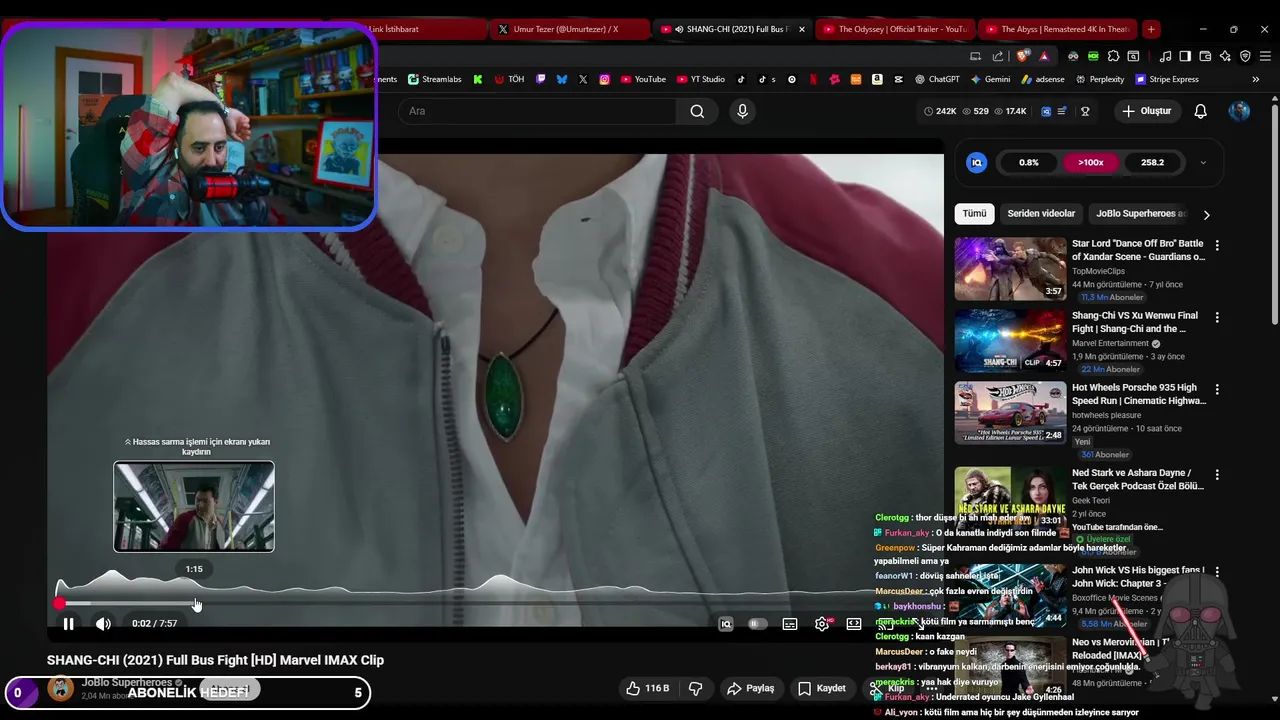Click the vidIQ IQ logo in sidebar panel

[x=977, y=162]
